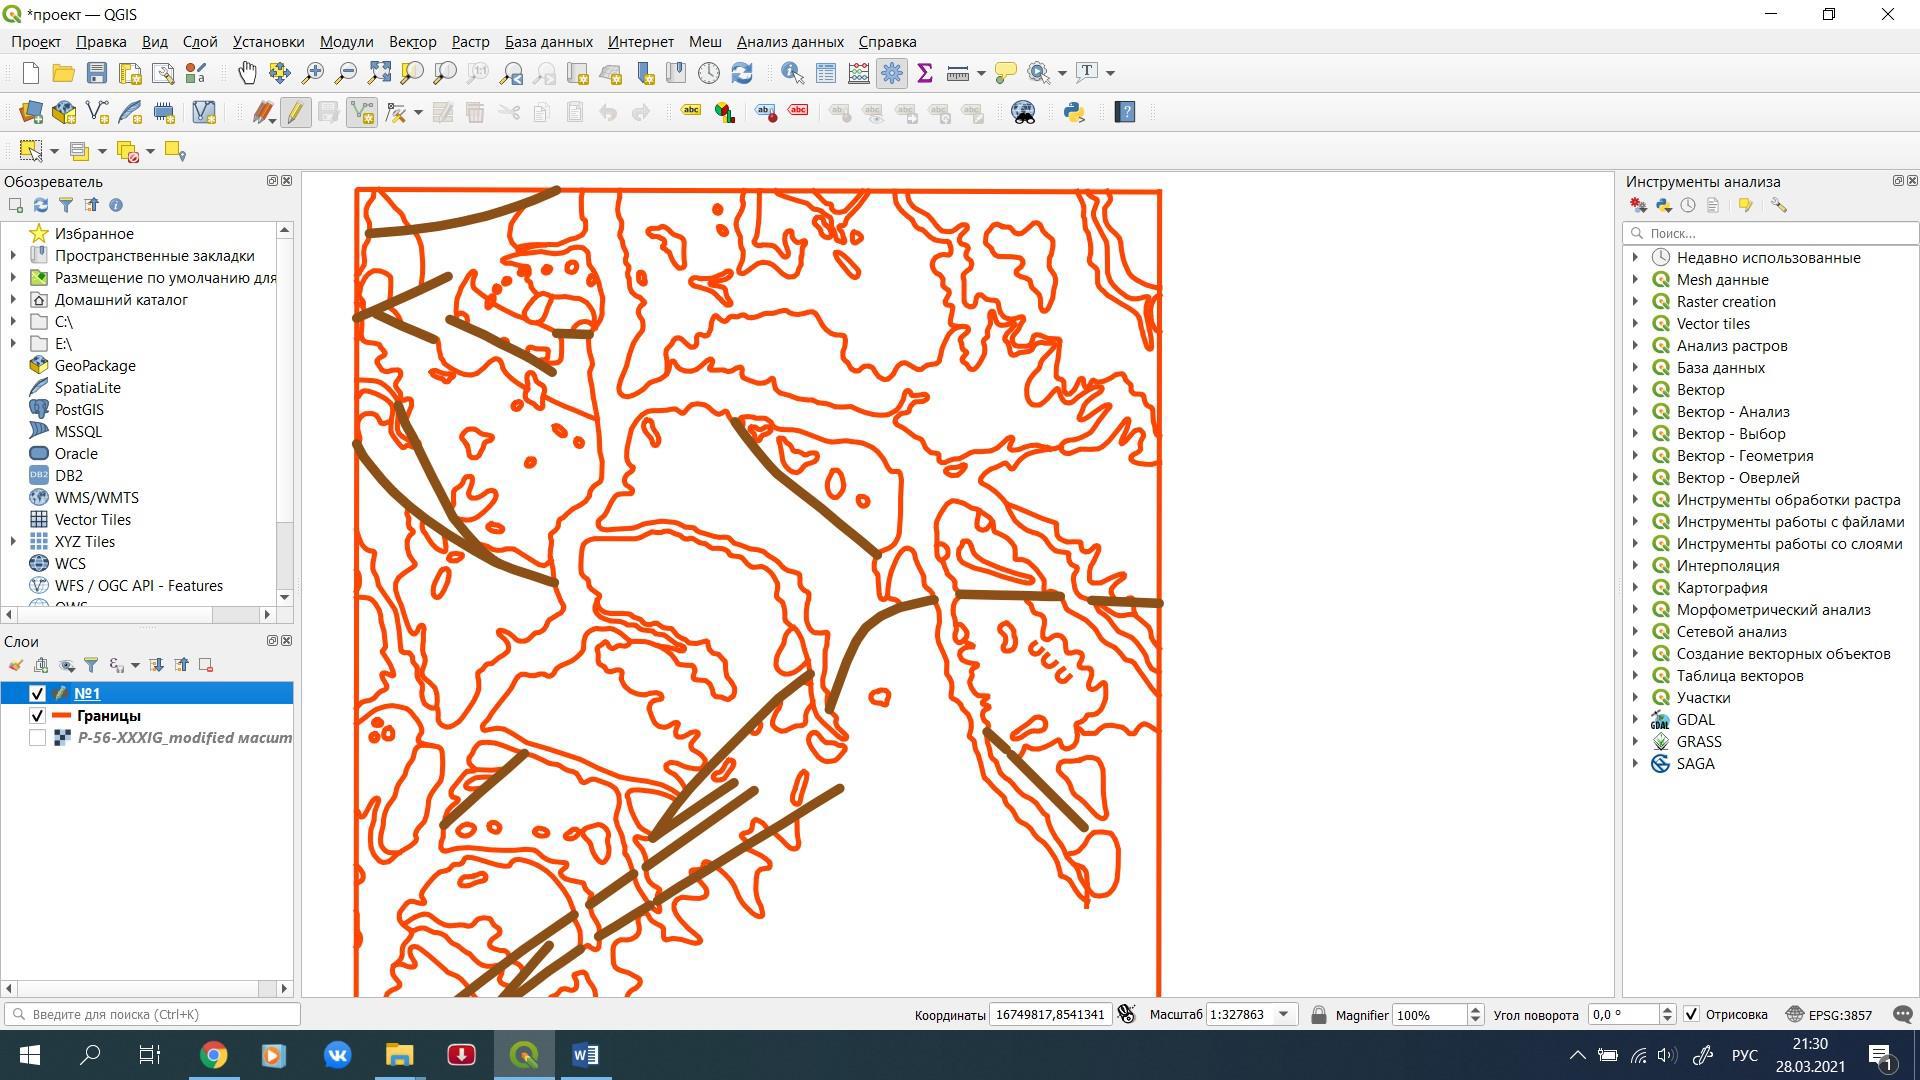This screenshot has width=1920, height=1080.
Task: Click the EPSG:3857 CRS button
Action: pos(1829,1014)
